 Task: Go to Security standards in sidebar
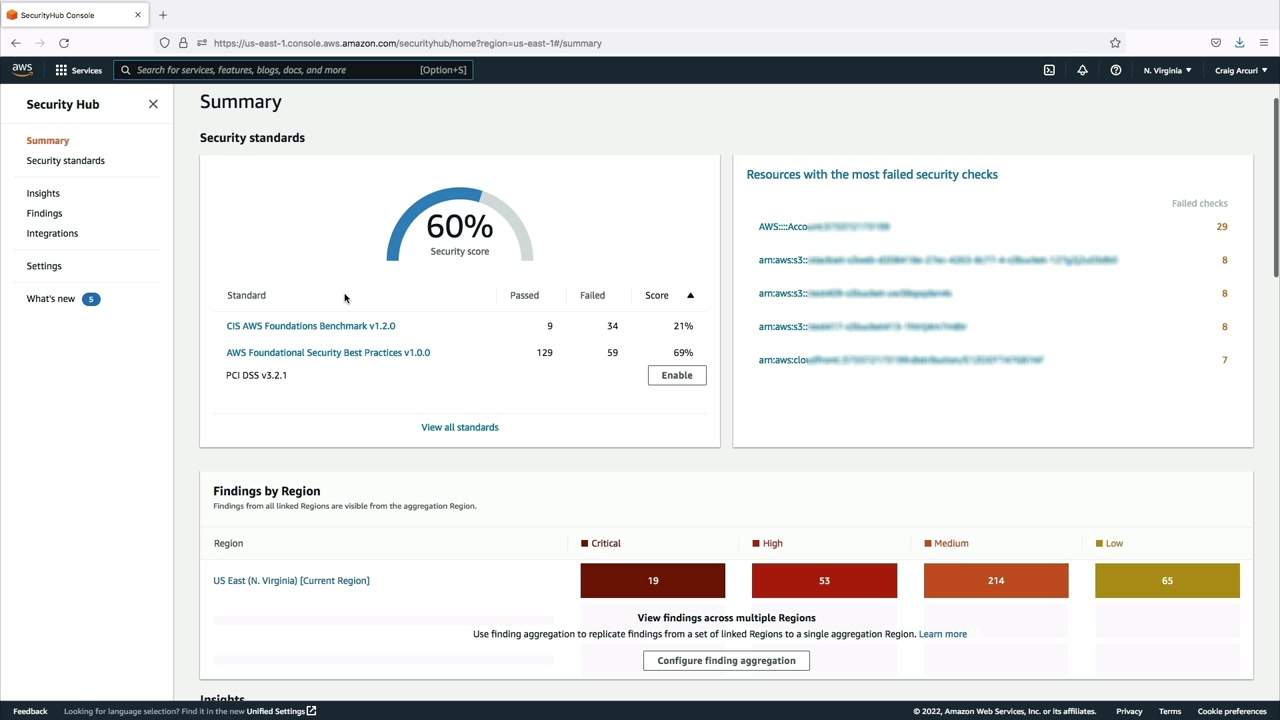coord(66,161)
